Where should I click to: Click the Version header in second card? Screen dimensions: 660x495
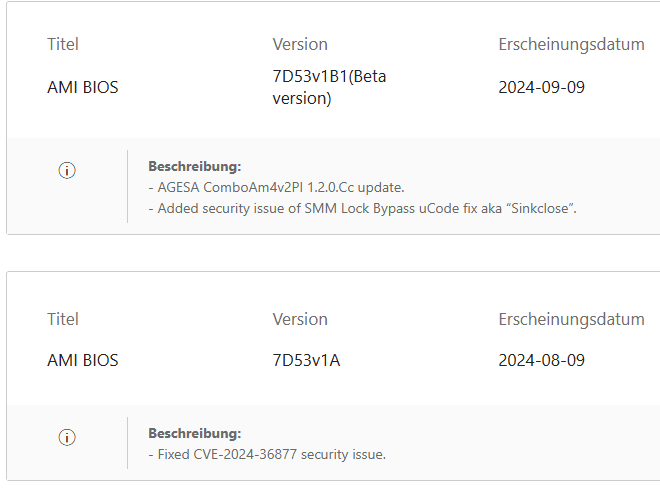point(300,319)
